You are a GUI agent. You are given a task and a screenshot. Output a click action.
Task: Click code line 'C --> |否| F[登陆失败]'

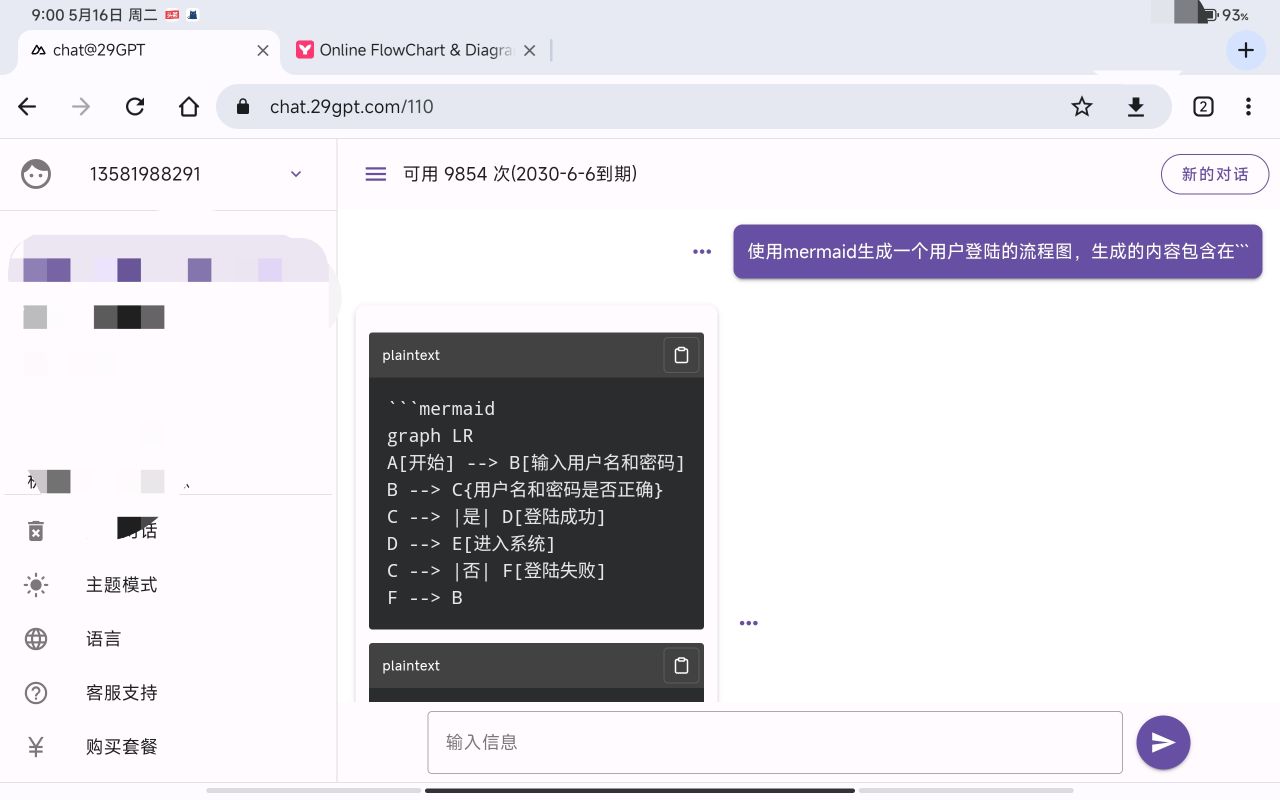point(497,571)
